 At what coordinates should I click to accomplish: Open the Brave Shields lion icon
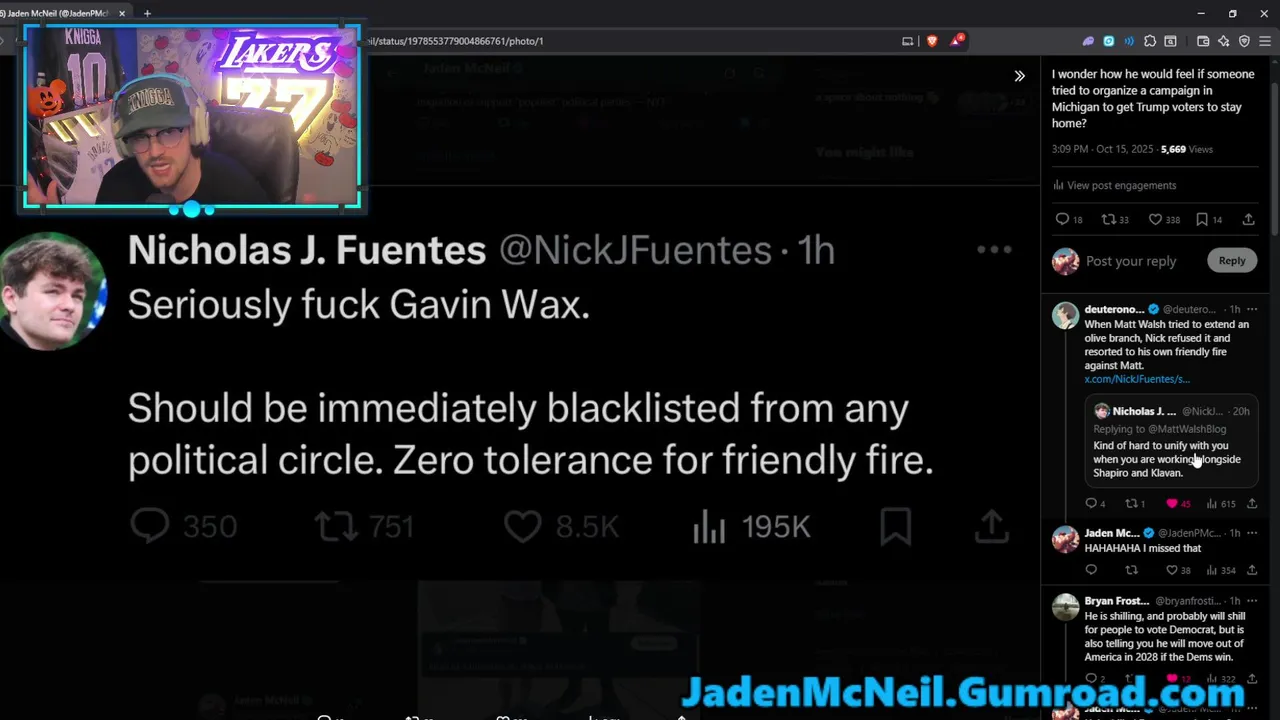[x=932, y=41]
